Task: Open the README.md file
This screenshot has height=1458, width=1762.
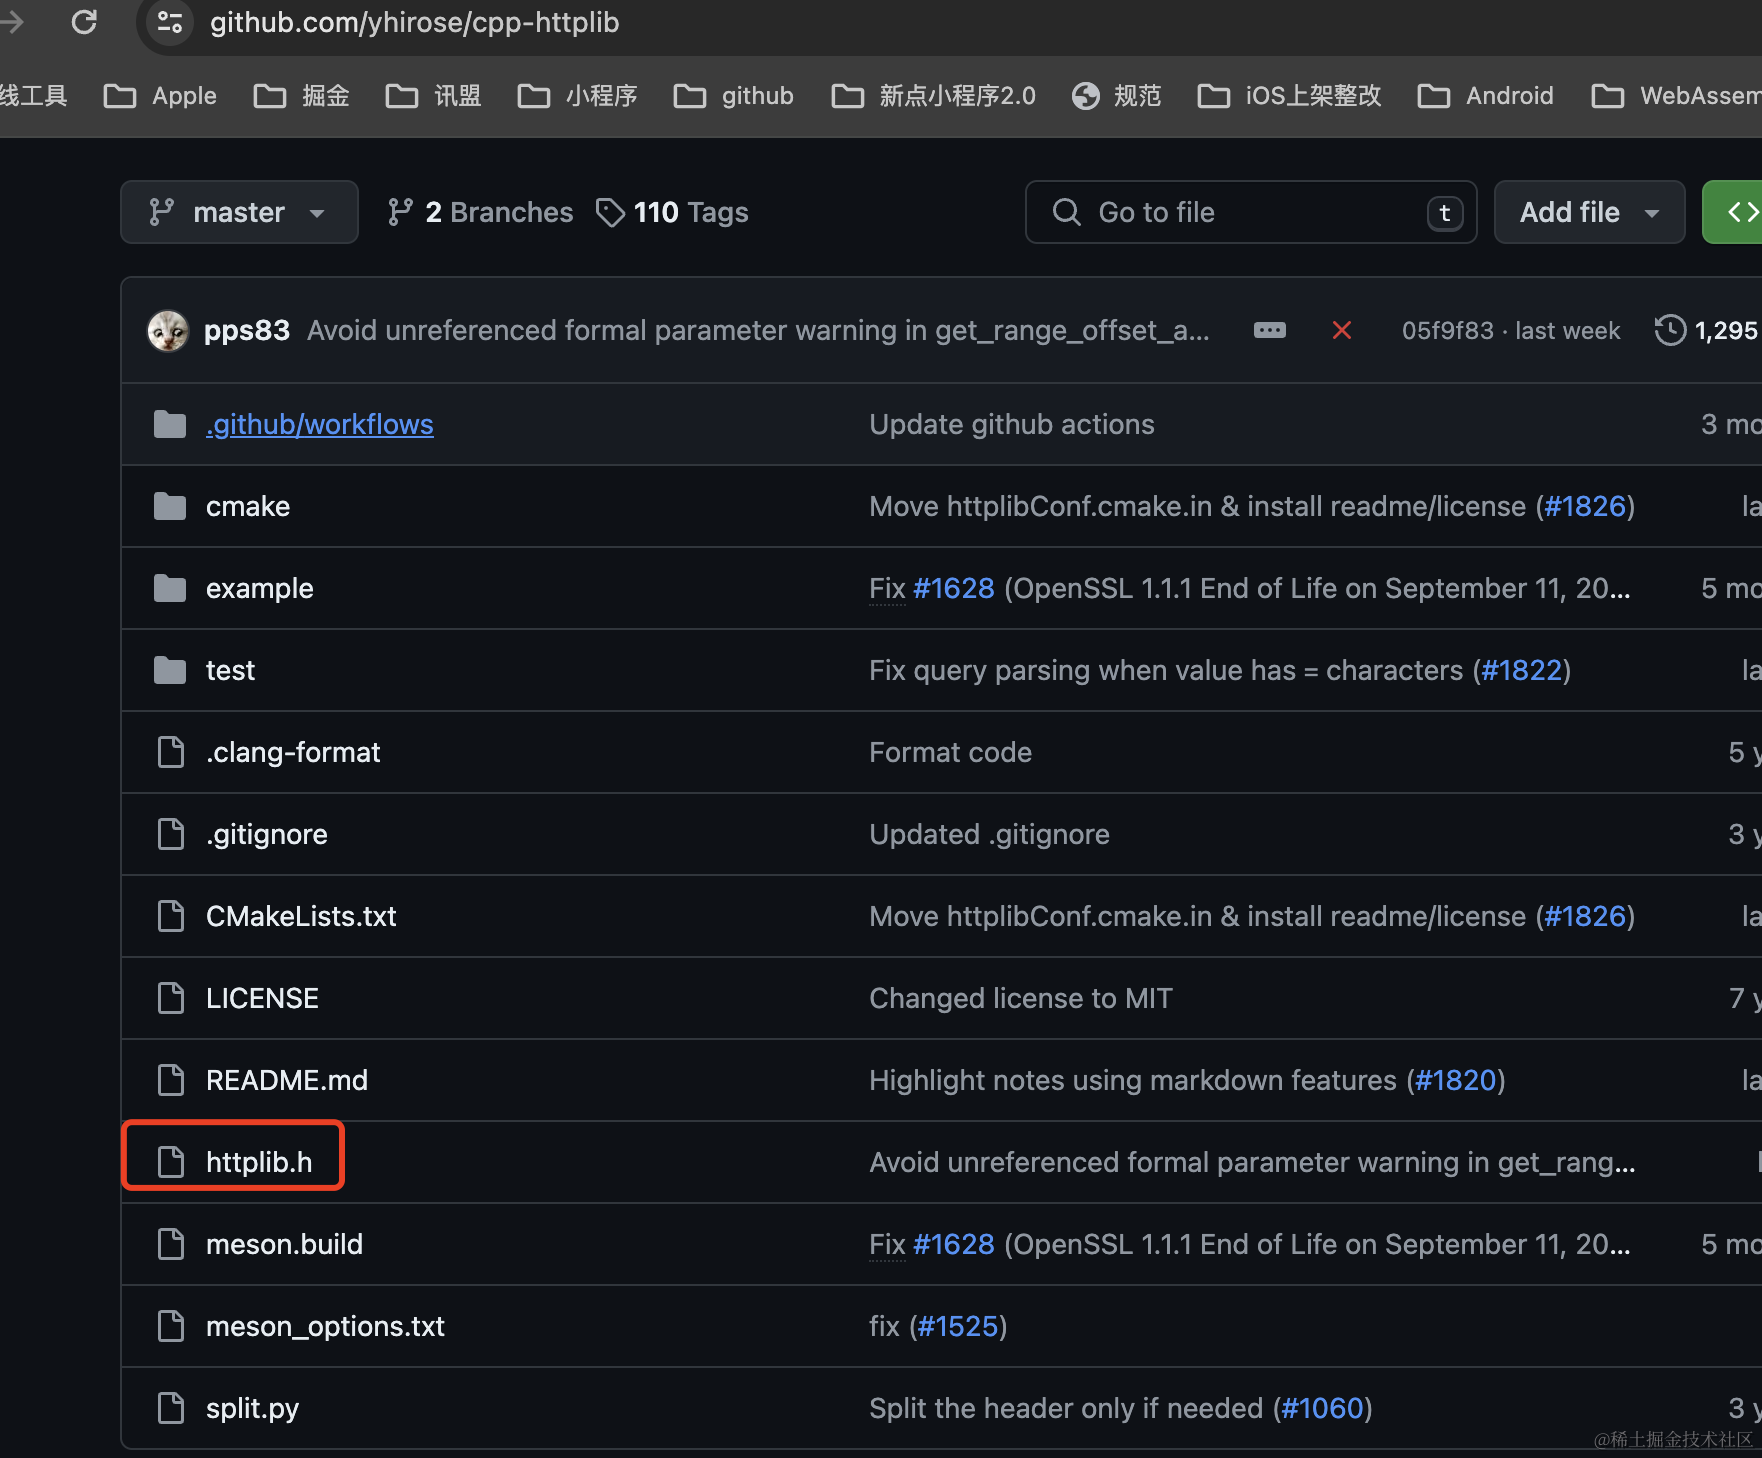Action: [286, 1080]
